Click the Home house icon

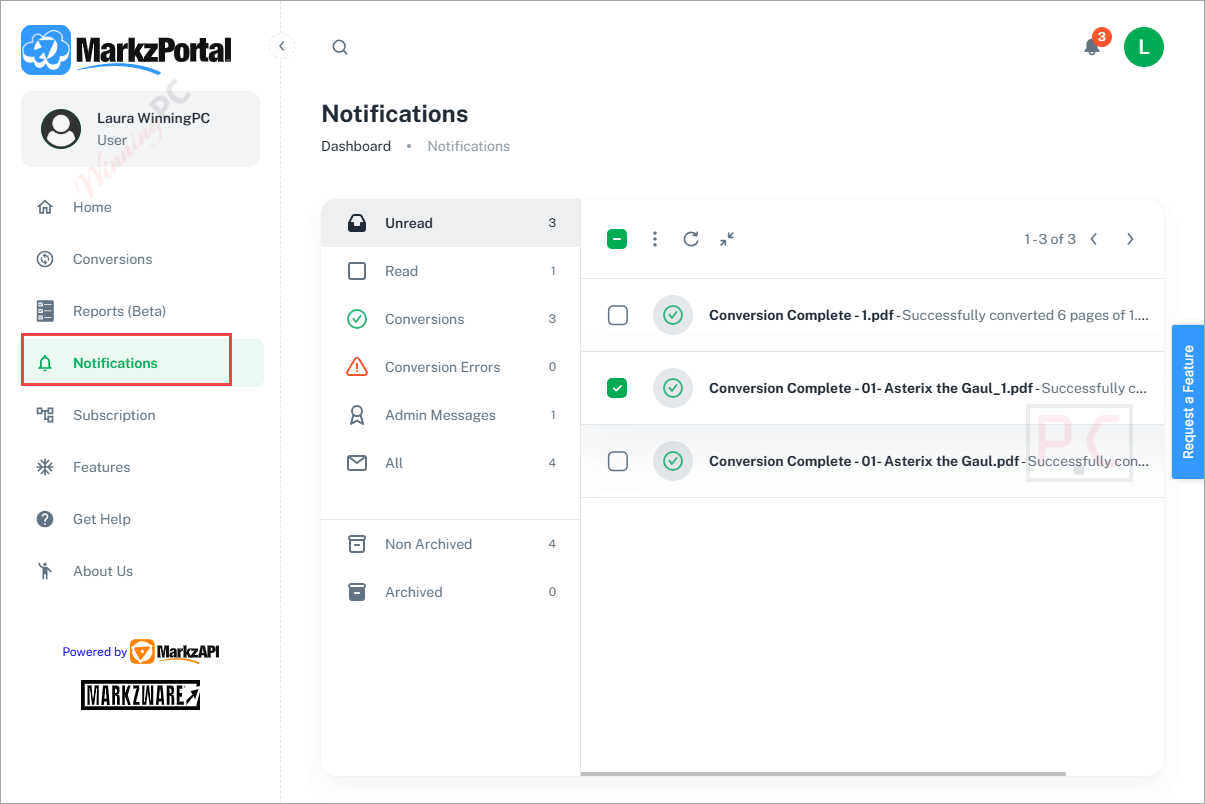pos(45,207)
